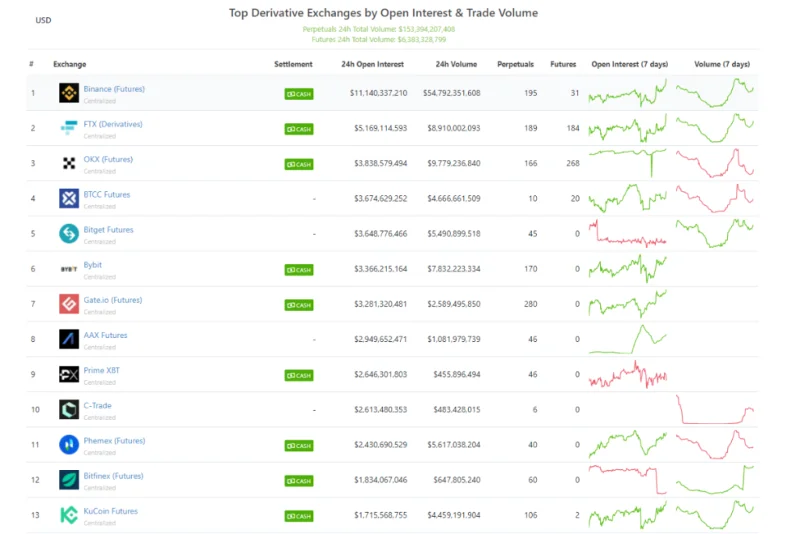Sort by the Settlement column header
The width and height of the screenshot is (800, 534).
pyautogui.click(x=293, y=64)
